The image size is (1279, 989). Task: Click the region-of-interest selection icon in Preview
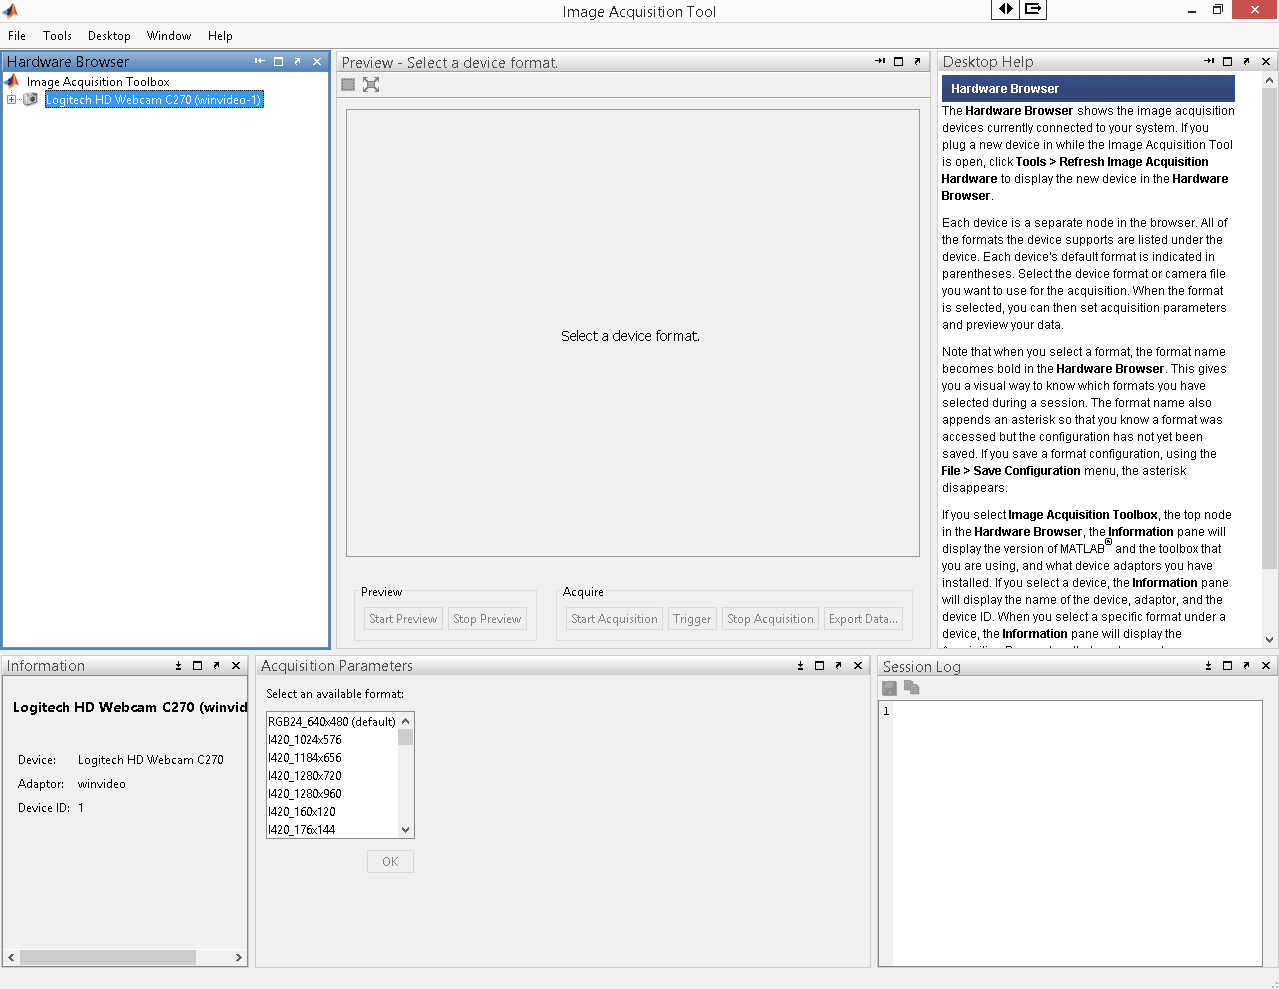tap(348, 85)
